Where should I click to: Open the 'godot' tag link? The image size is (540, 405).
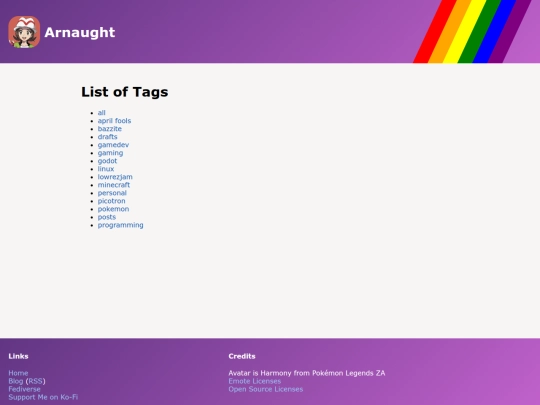(107, 161)
